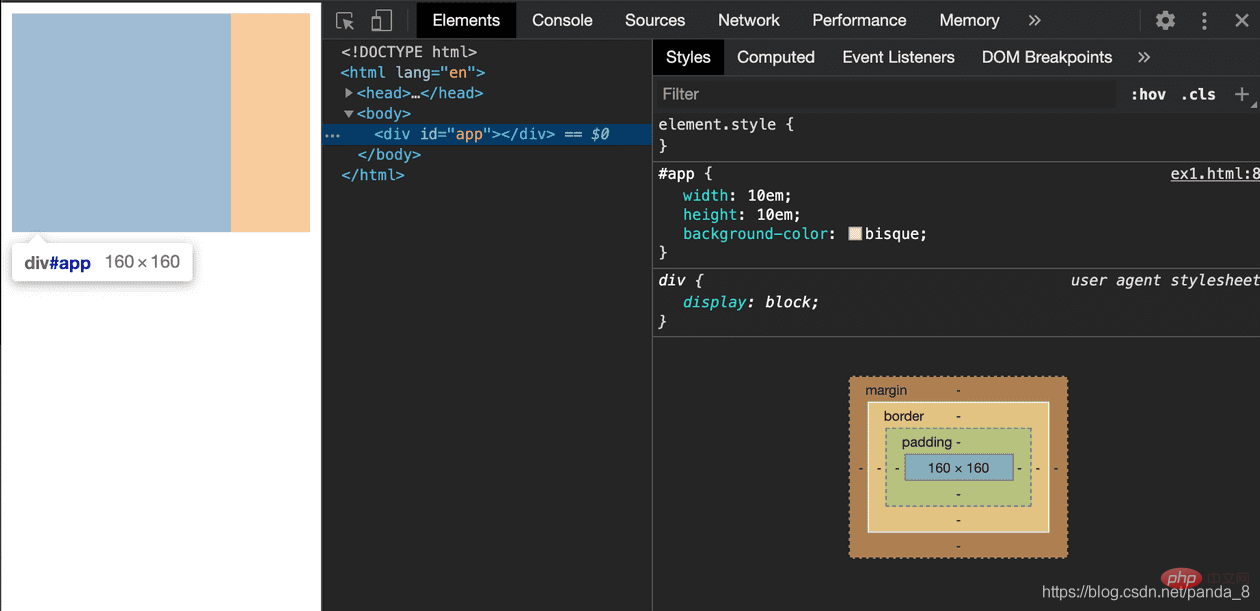The width and height of the screenshot is (1260, 611).
Task: Click the #app selector text
Action: (678, 174)
